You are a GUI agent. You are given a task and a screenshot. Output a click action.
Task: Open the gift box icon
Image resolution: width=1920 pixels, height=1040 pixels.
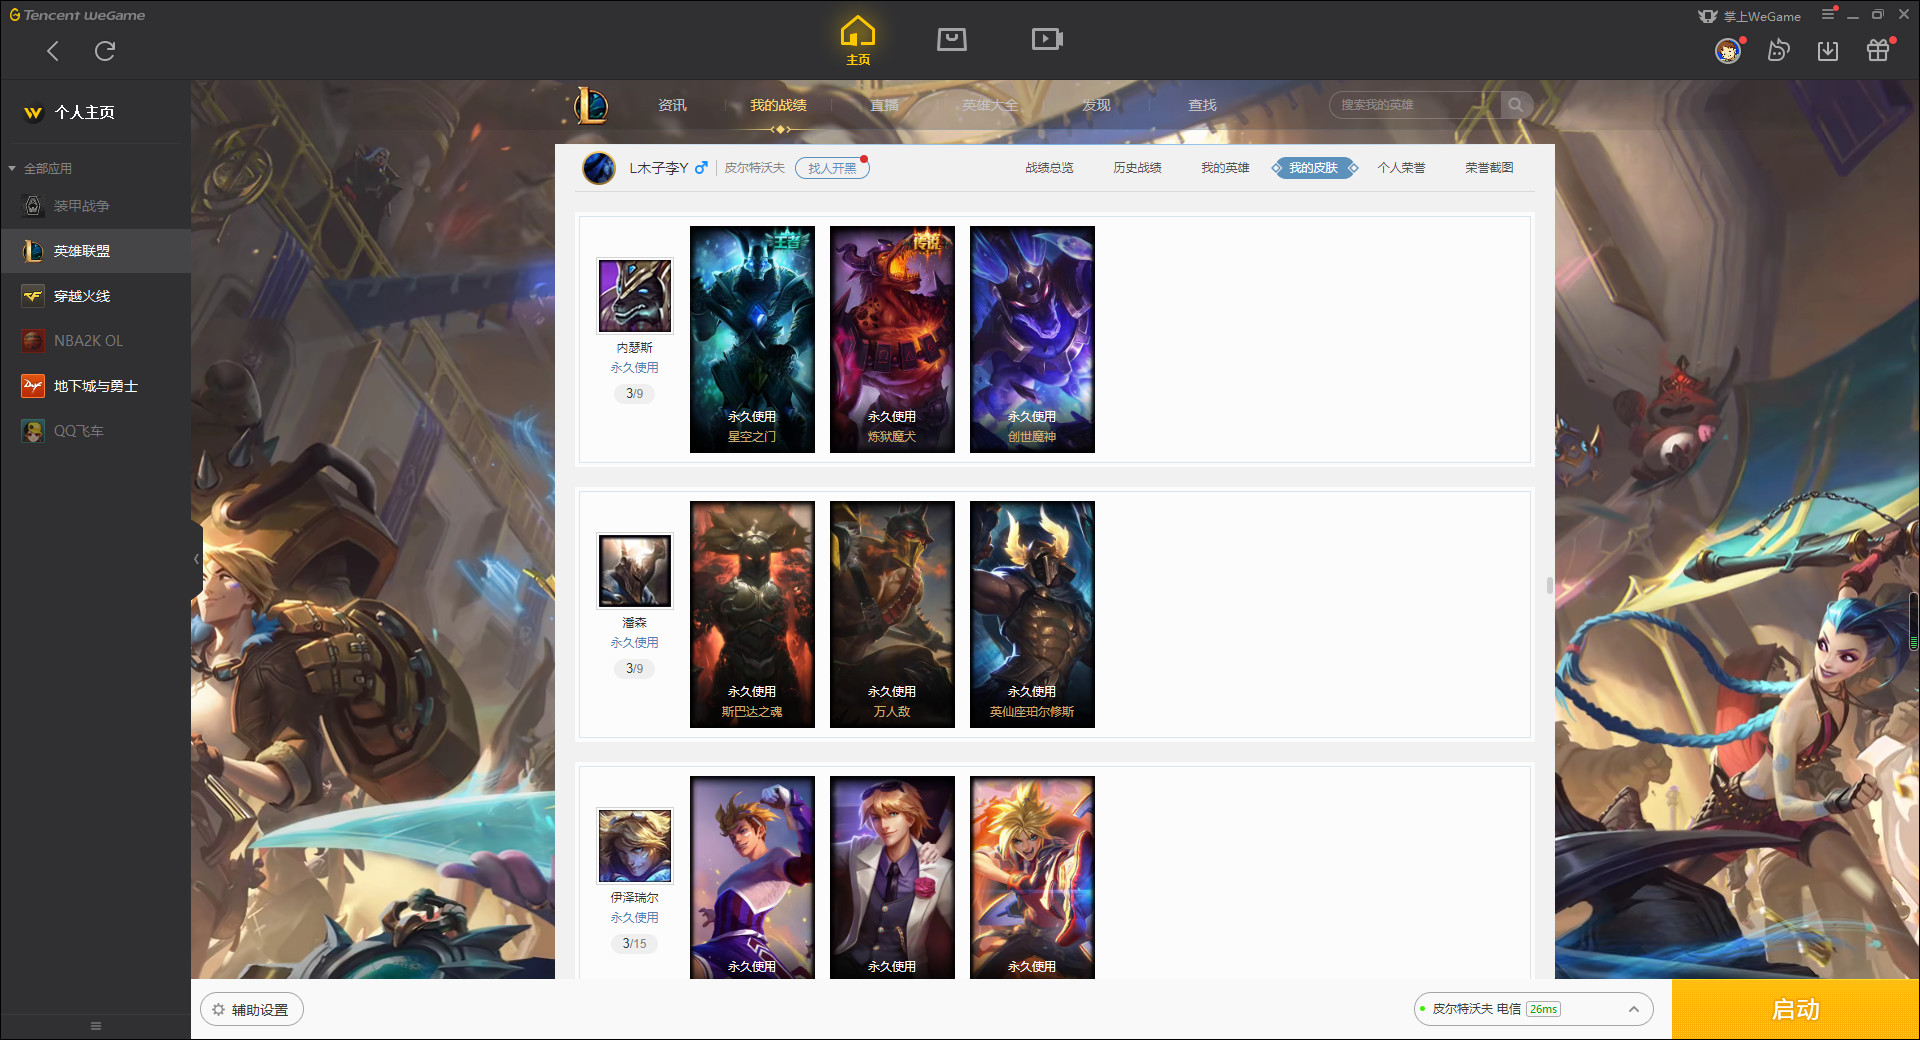[x=1878, y=50]
